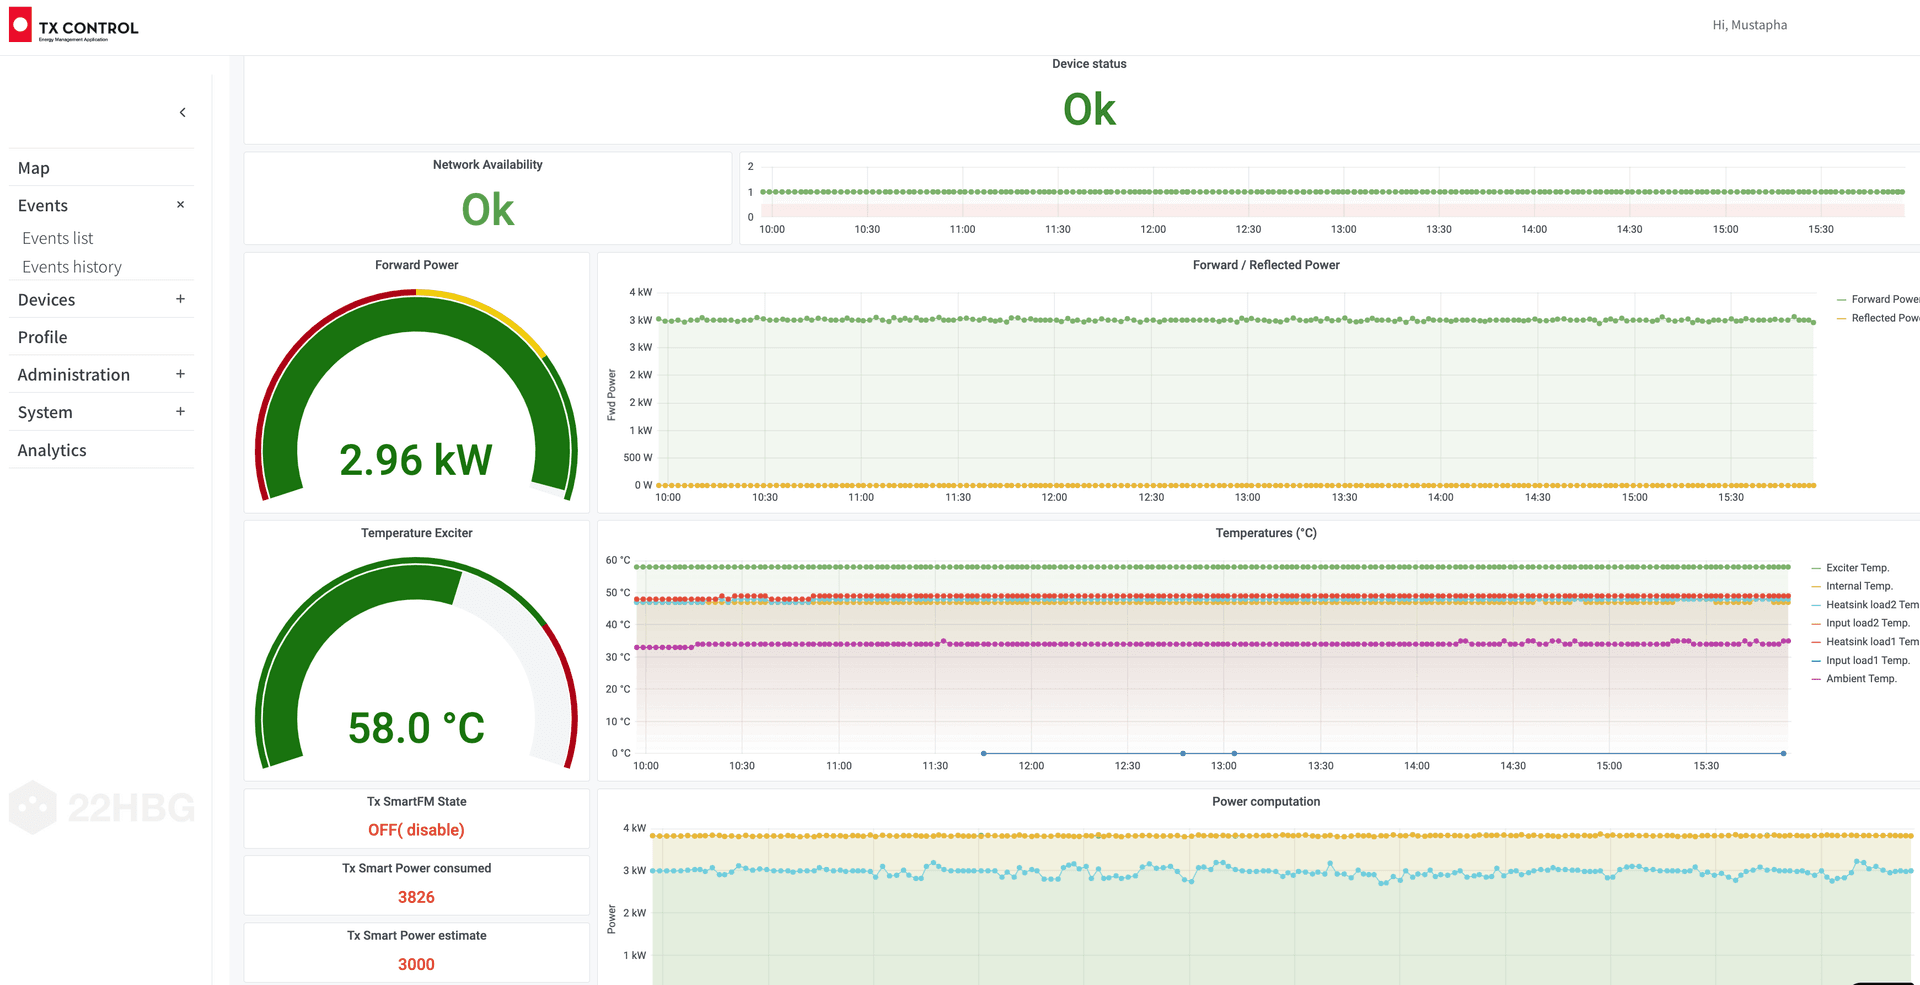
Task: Open Events history
Action: click(71, 266)
